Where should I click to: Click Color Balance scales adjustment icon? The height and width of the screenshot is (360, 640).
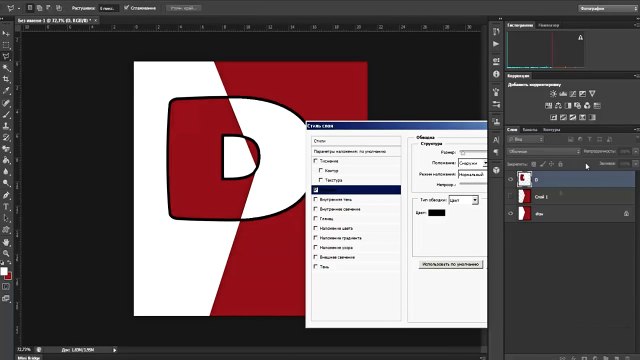pos(558,106)
